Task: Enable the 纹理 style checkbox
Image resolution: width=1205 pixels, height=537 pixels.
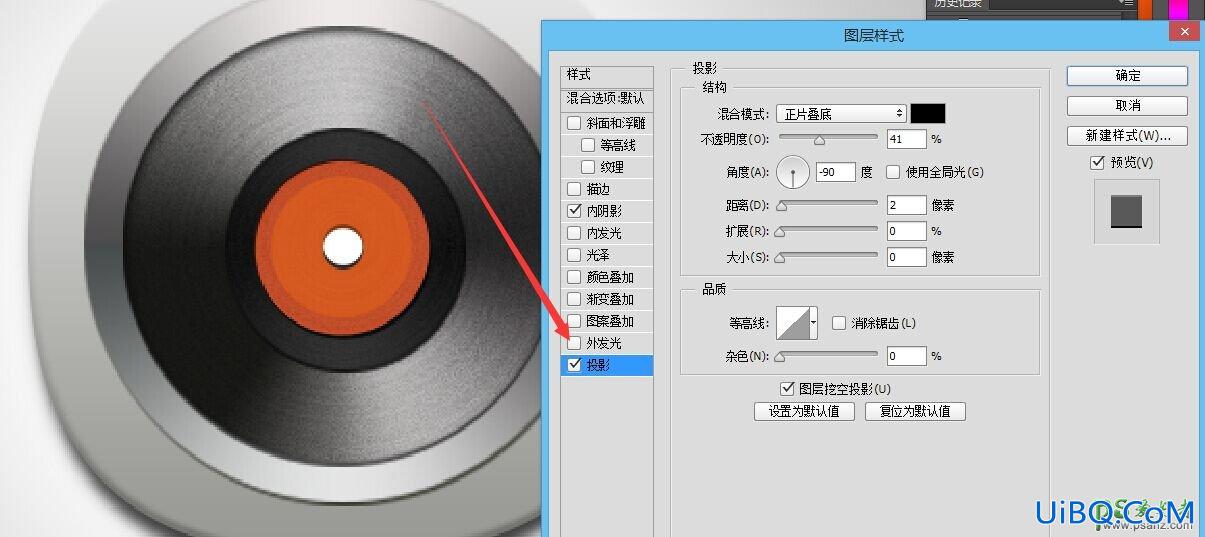Action: tap(588, 167)
